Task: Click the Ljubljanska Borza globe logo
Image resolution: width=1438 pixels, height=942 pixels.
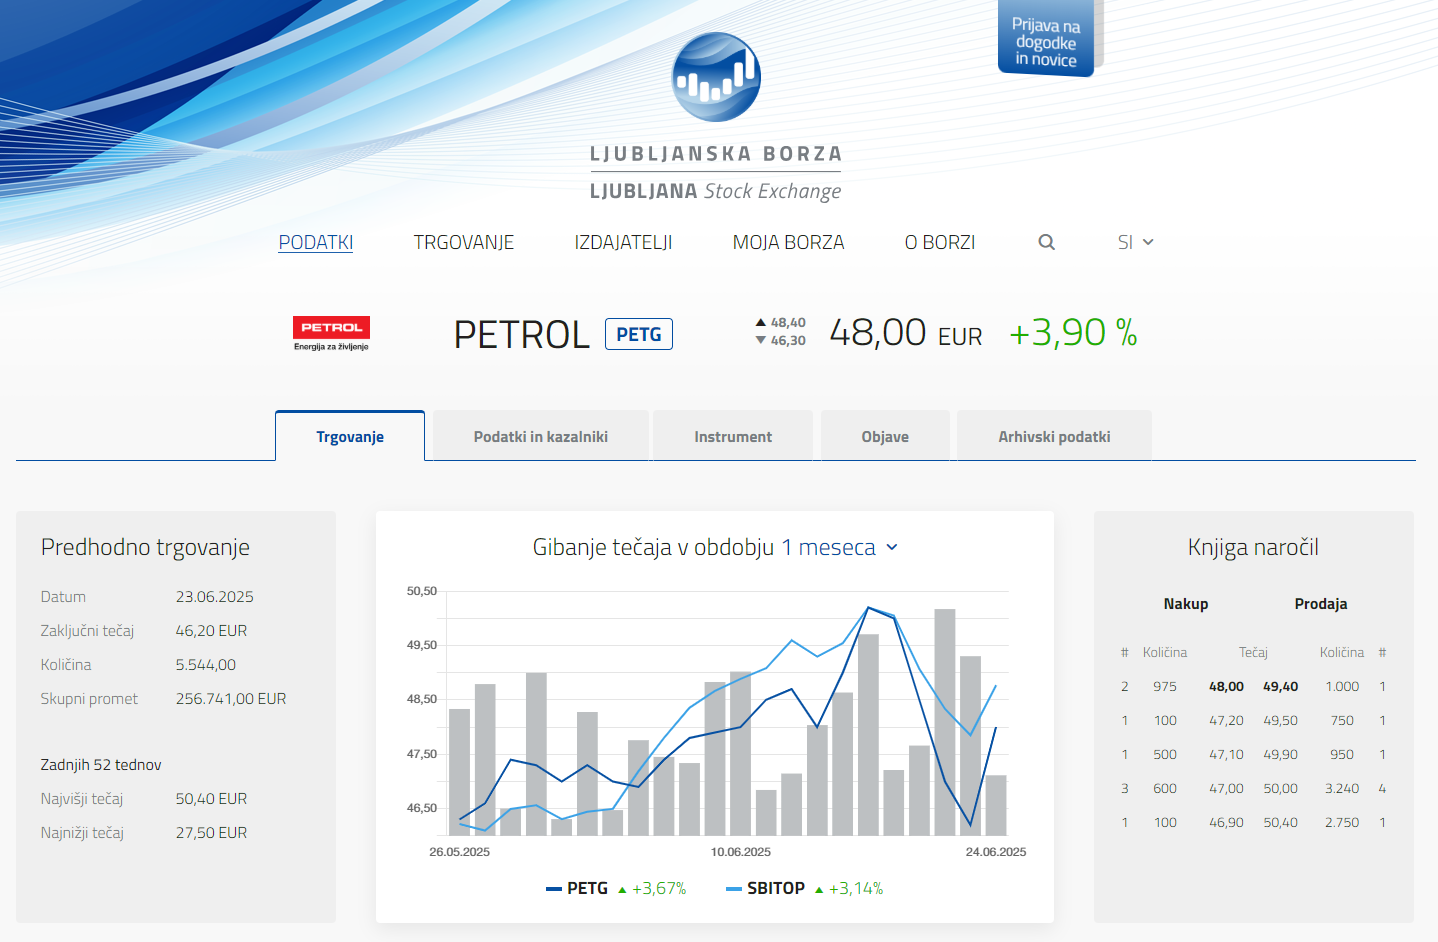Action: click(x=716, y=77)
